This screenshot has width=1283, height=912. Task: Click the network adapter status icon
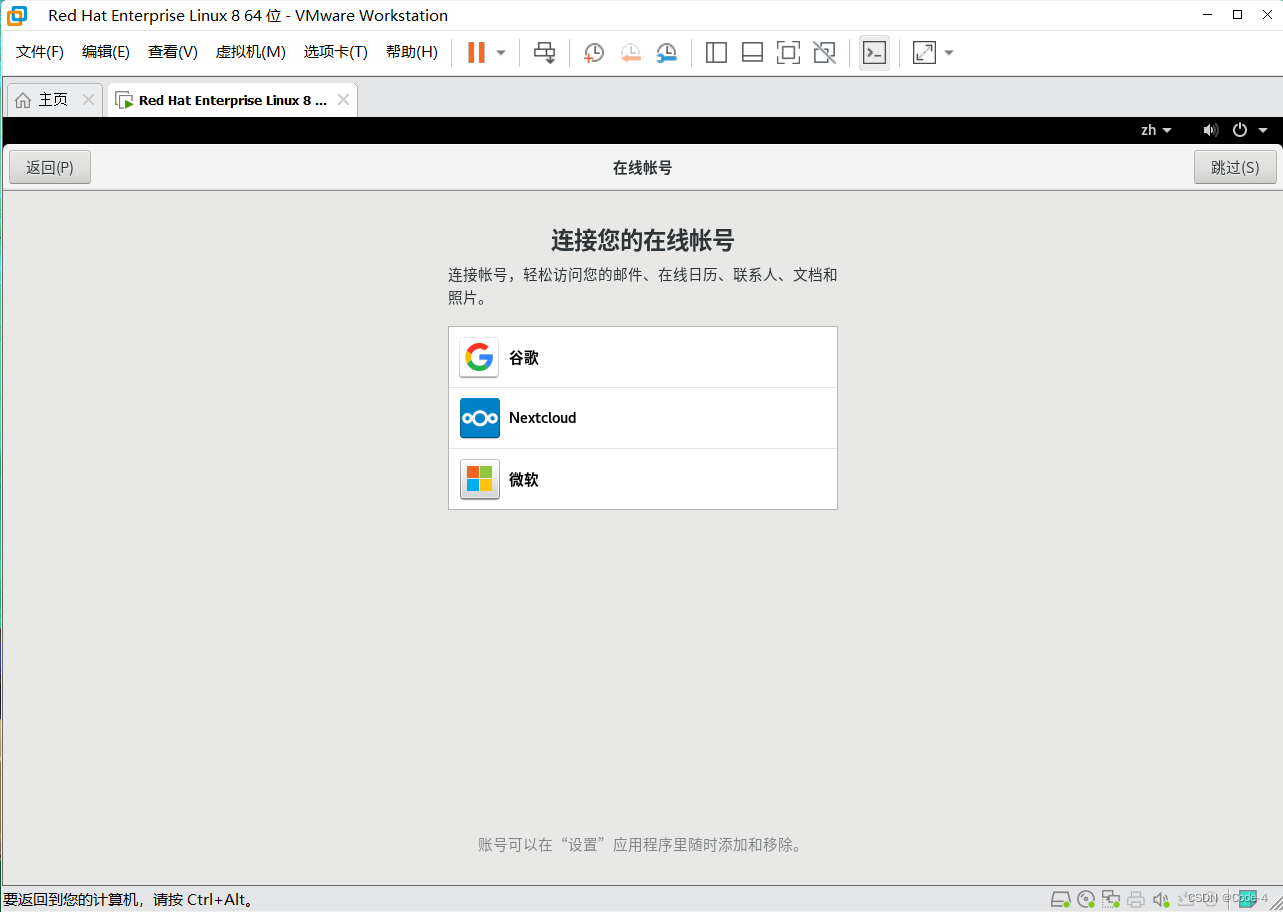[1111, 899]
